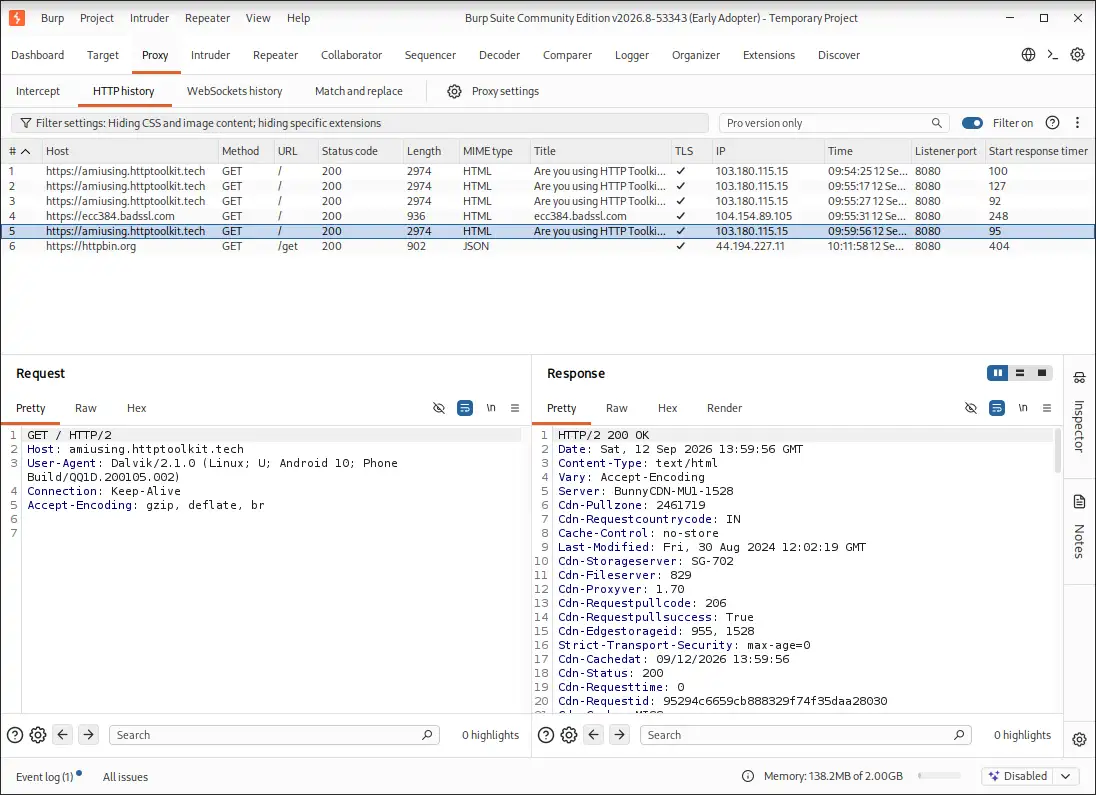The height and width of the screenshot is (795, 1096).
Task: Switch to the Decoder tab
Action: click(x=499, y=55)
